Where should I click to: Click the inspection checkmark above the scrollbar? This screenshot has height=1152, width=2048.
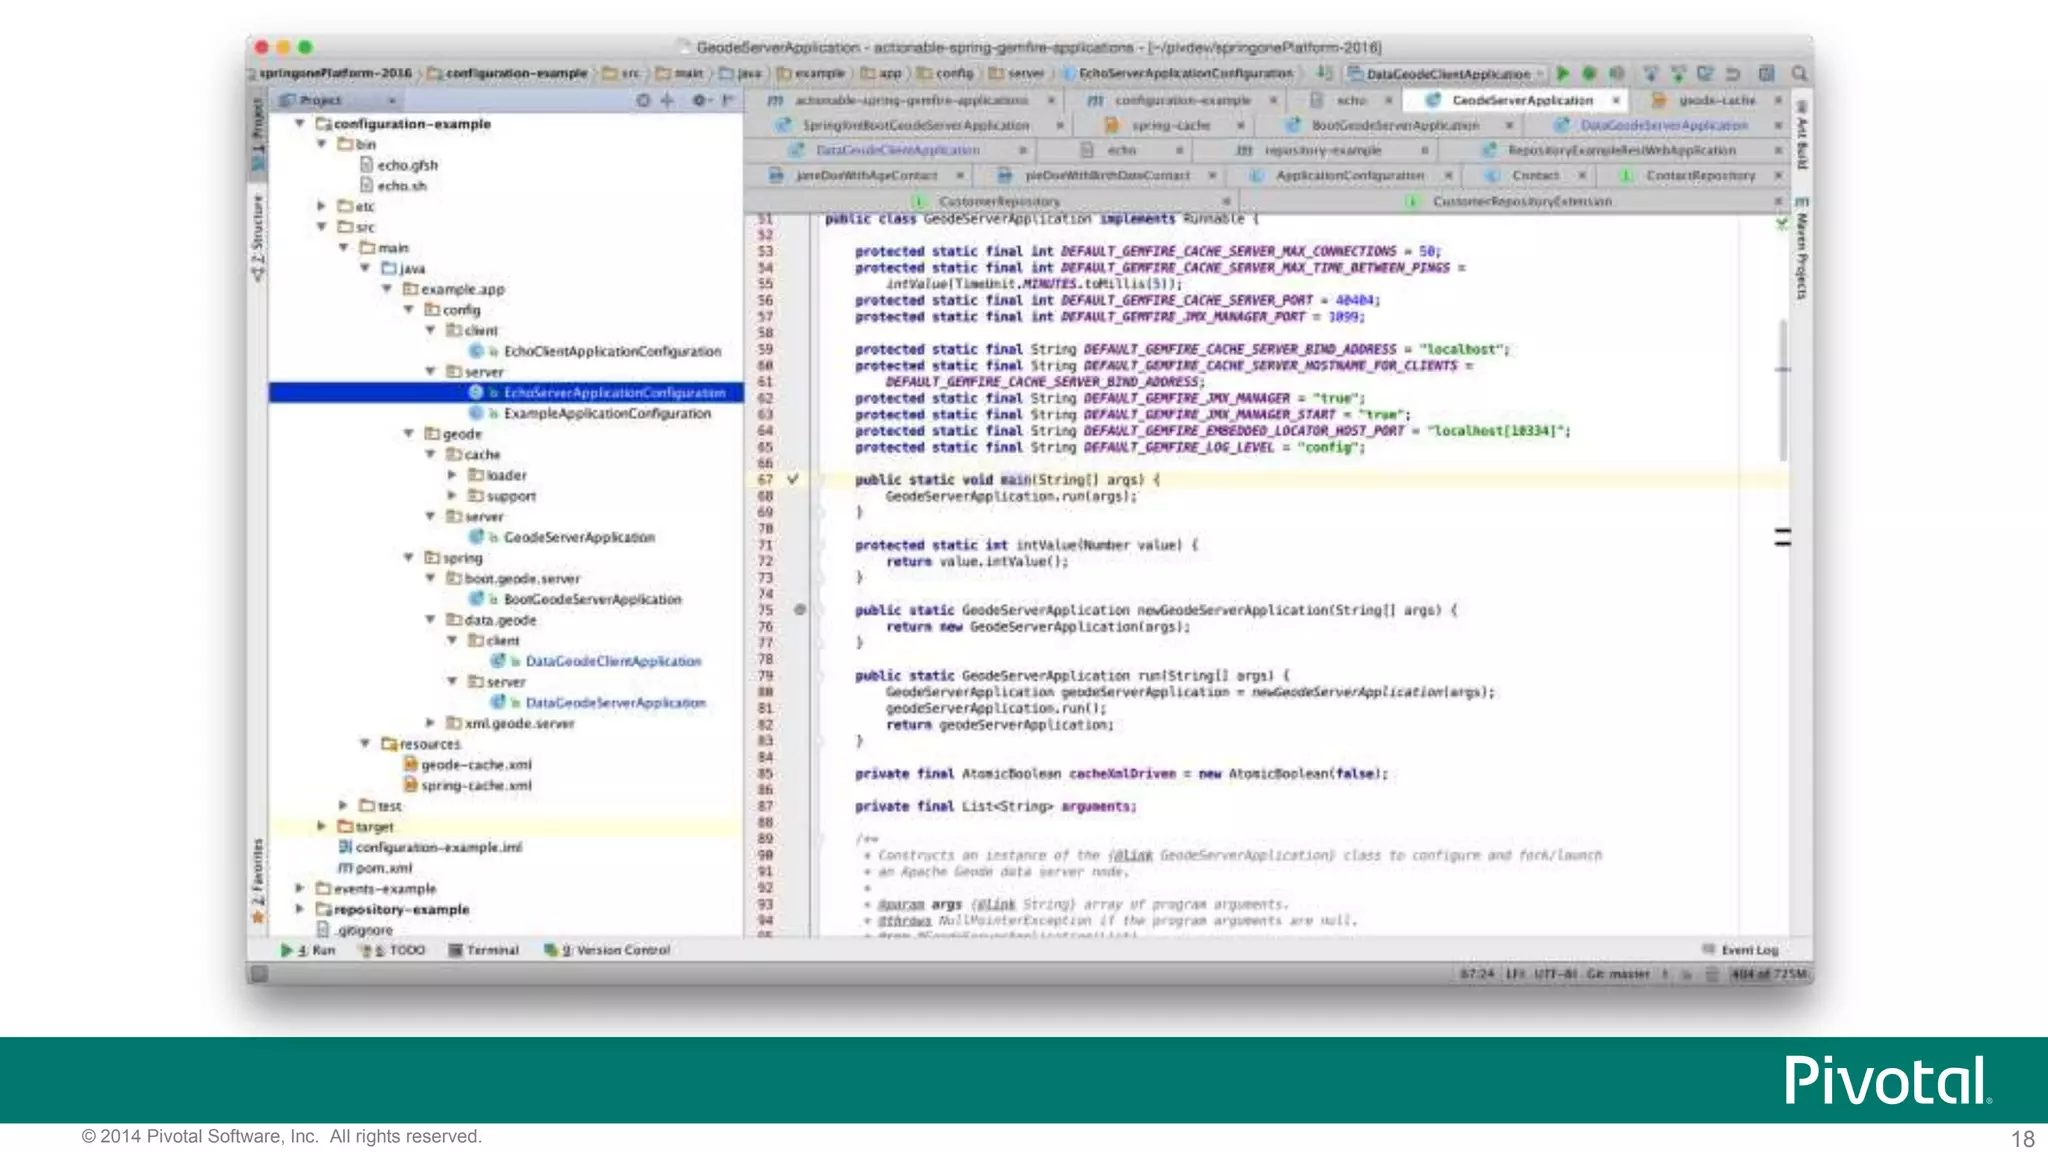(1782, 223)
